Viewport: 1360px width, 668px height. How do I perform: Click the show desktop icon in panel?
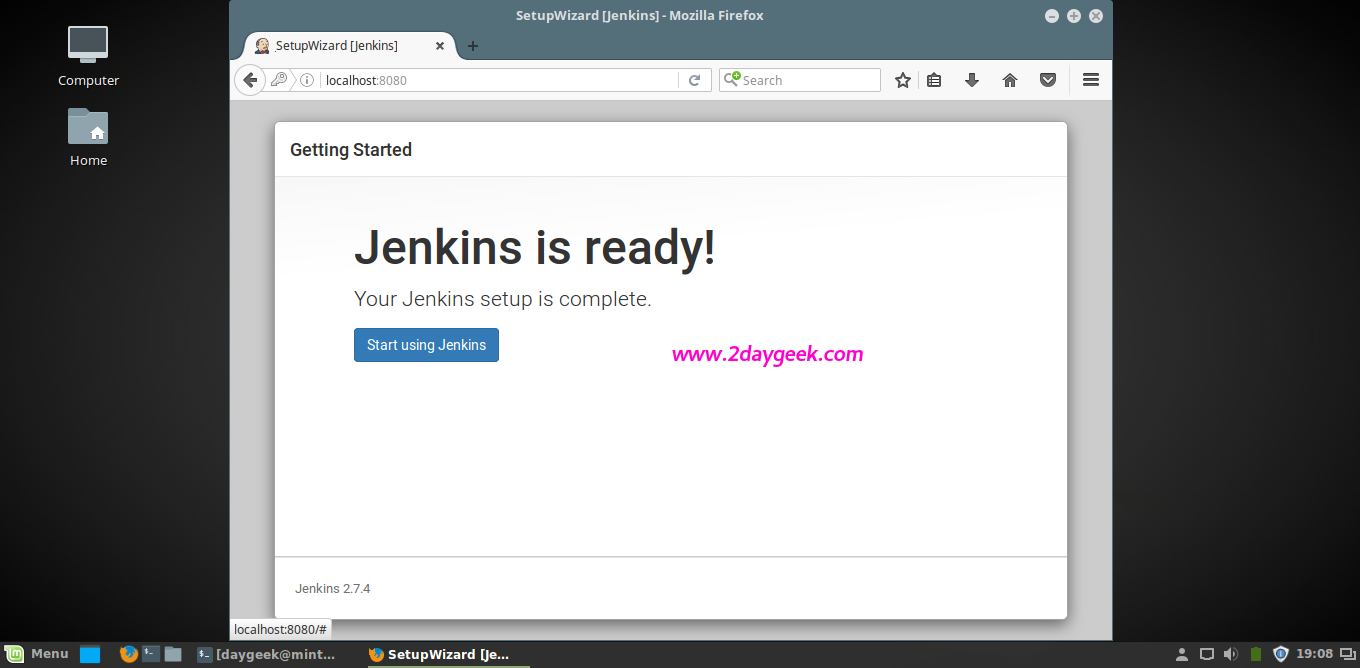(x=90, y=655)
